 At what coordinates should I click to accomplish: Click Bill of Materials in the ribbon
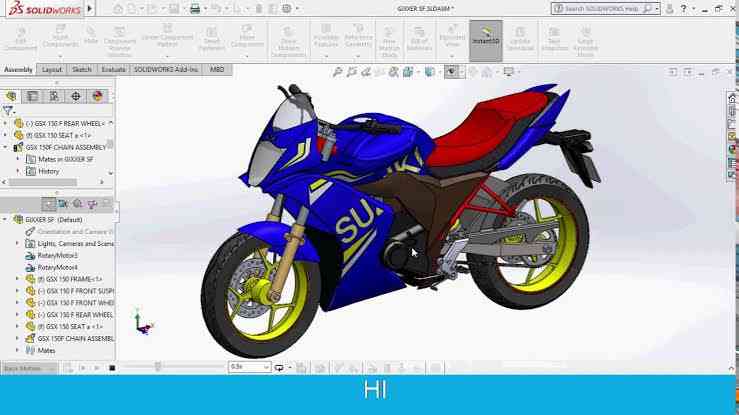coord(419,40)
